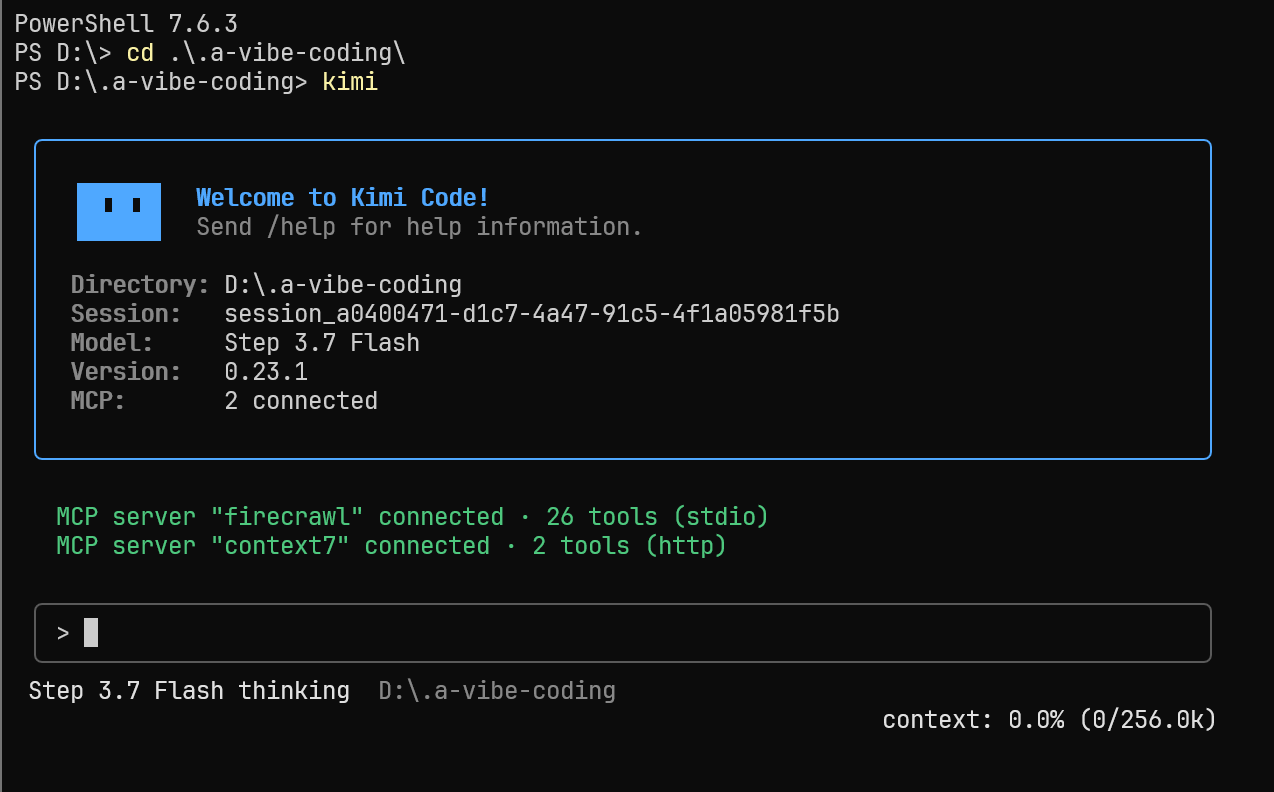Click the "MCP:" label
The image size is (1274, 792).
click(98, 401)
